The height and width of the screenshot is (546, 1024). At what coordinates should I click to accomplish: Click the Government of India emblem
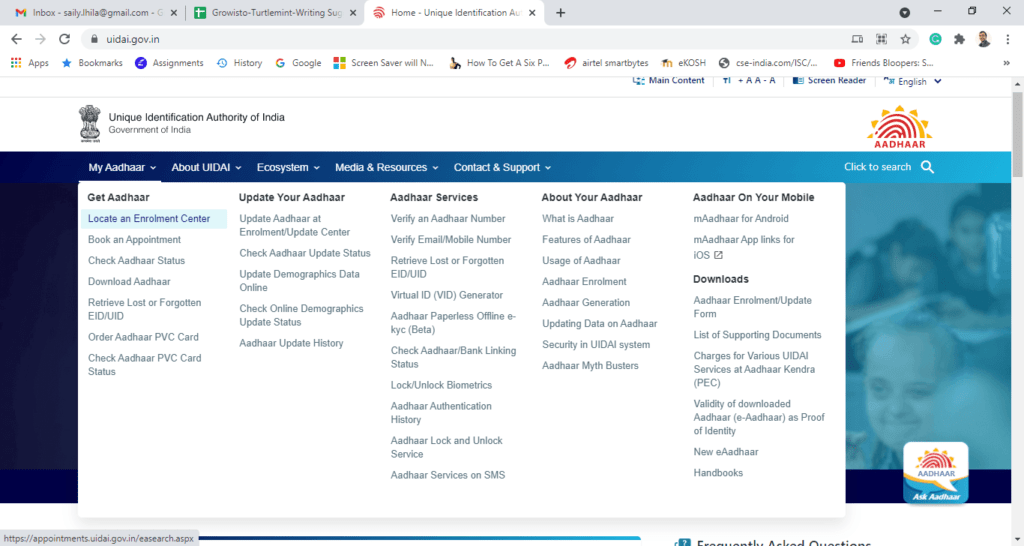click(91, 124)
